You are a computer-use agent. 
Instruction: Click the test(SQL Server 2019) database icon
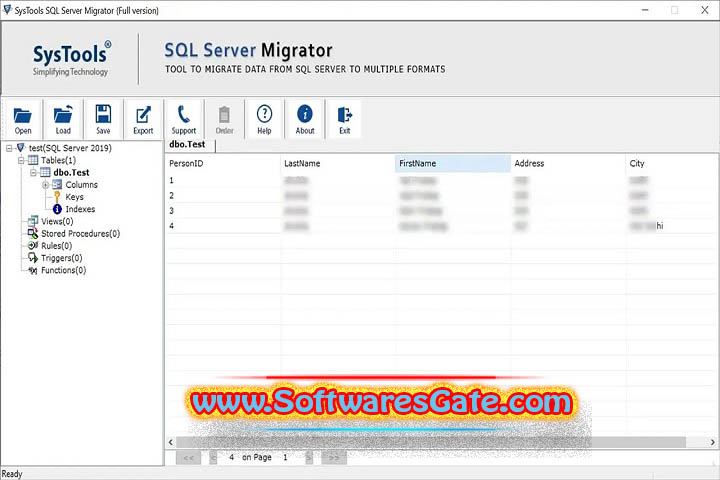click(x=21, y=147)
